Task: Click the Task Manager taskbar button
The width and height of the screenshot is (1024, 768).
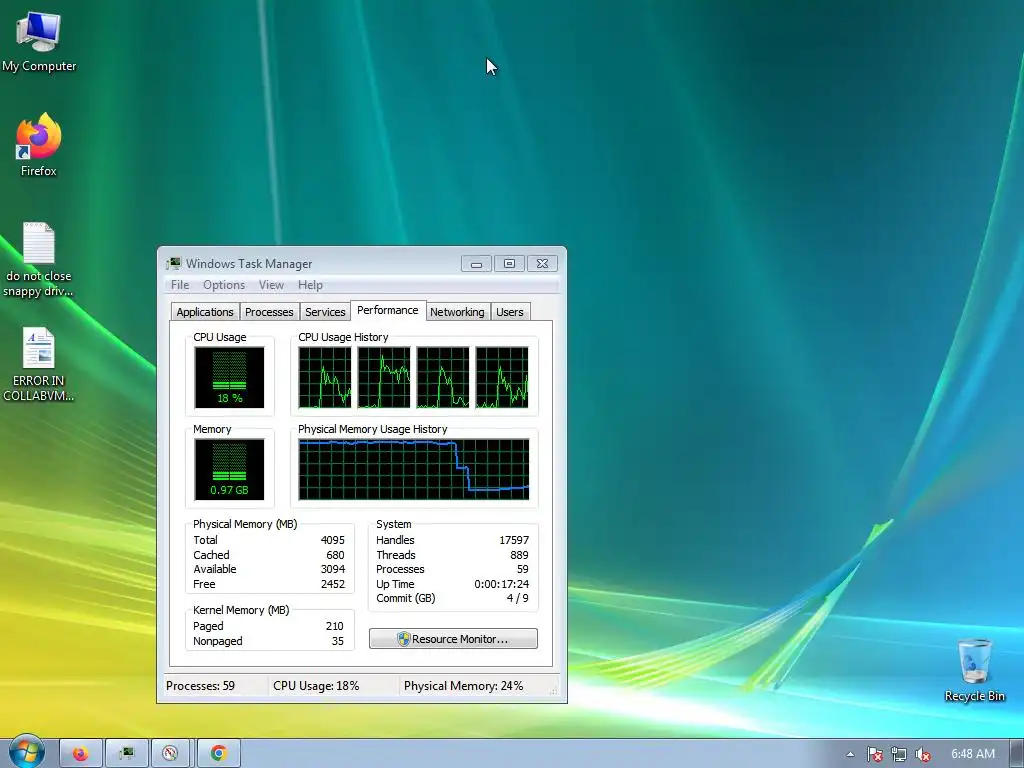Action: [127, 754]
